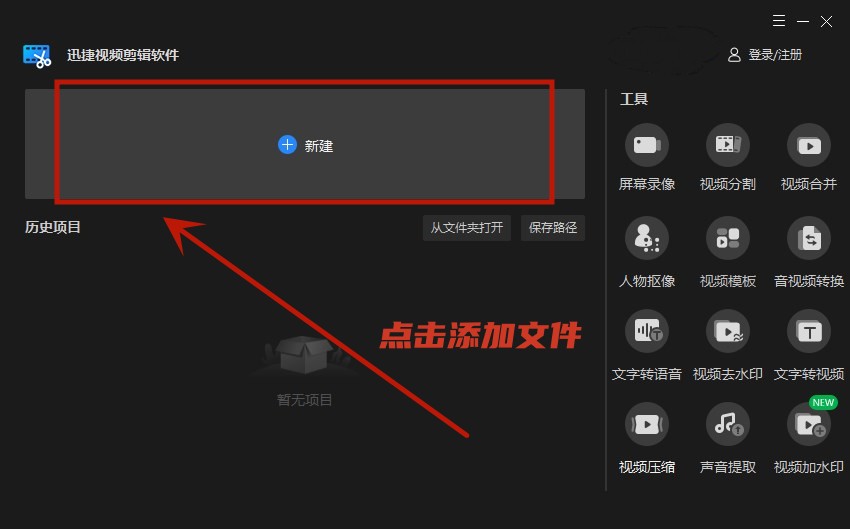Click the 从文件夹打开 button
The image size is (850, 529).
(467, 228)
